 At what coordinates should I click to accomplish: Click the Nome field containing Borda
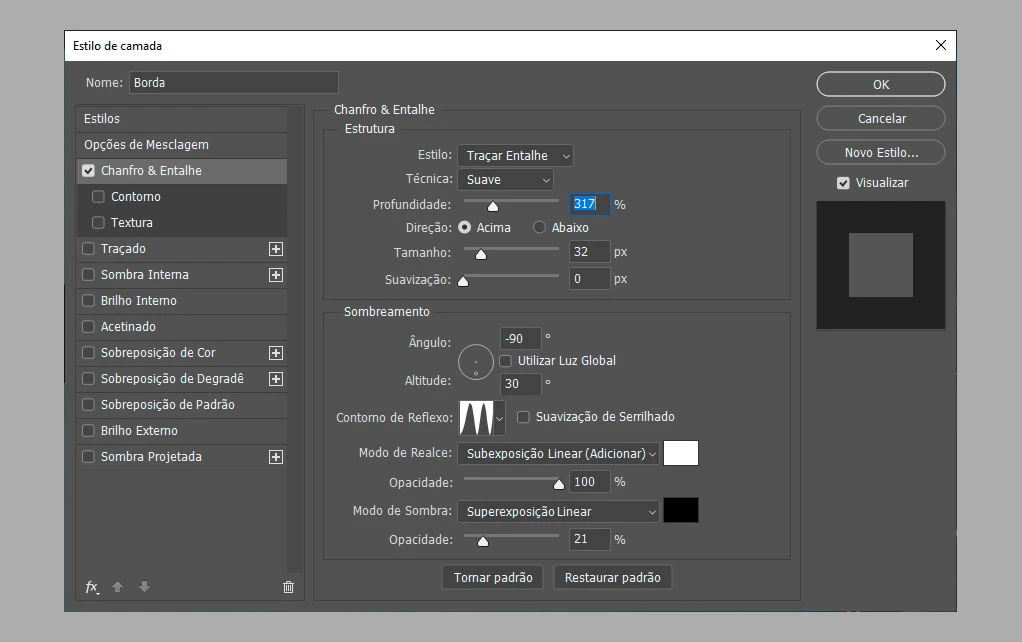(x=233, y=83)
